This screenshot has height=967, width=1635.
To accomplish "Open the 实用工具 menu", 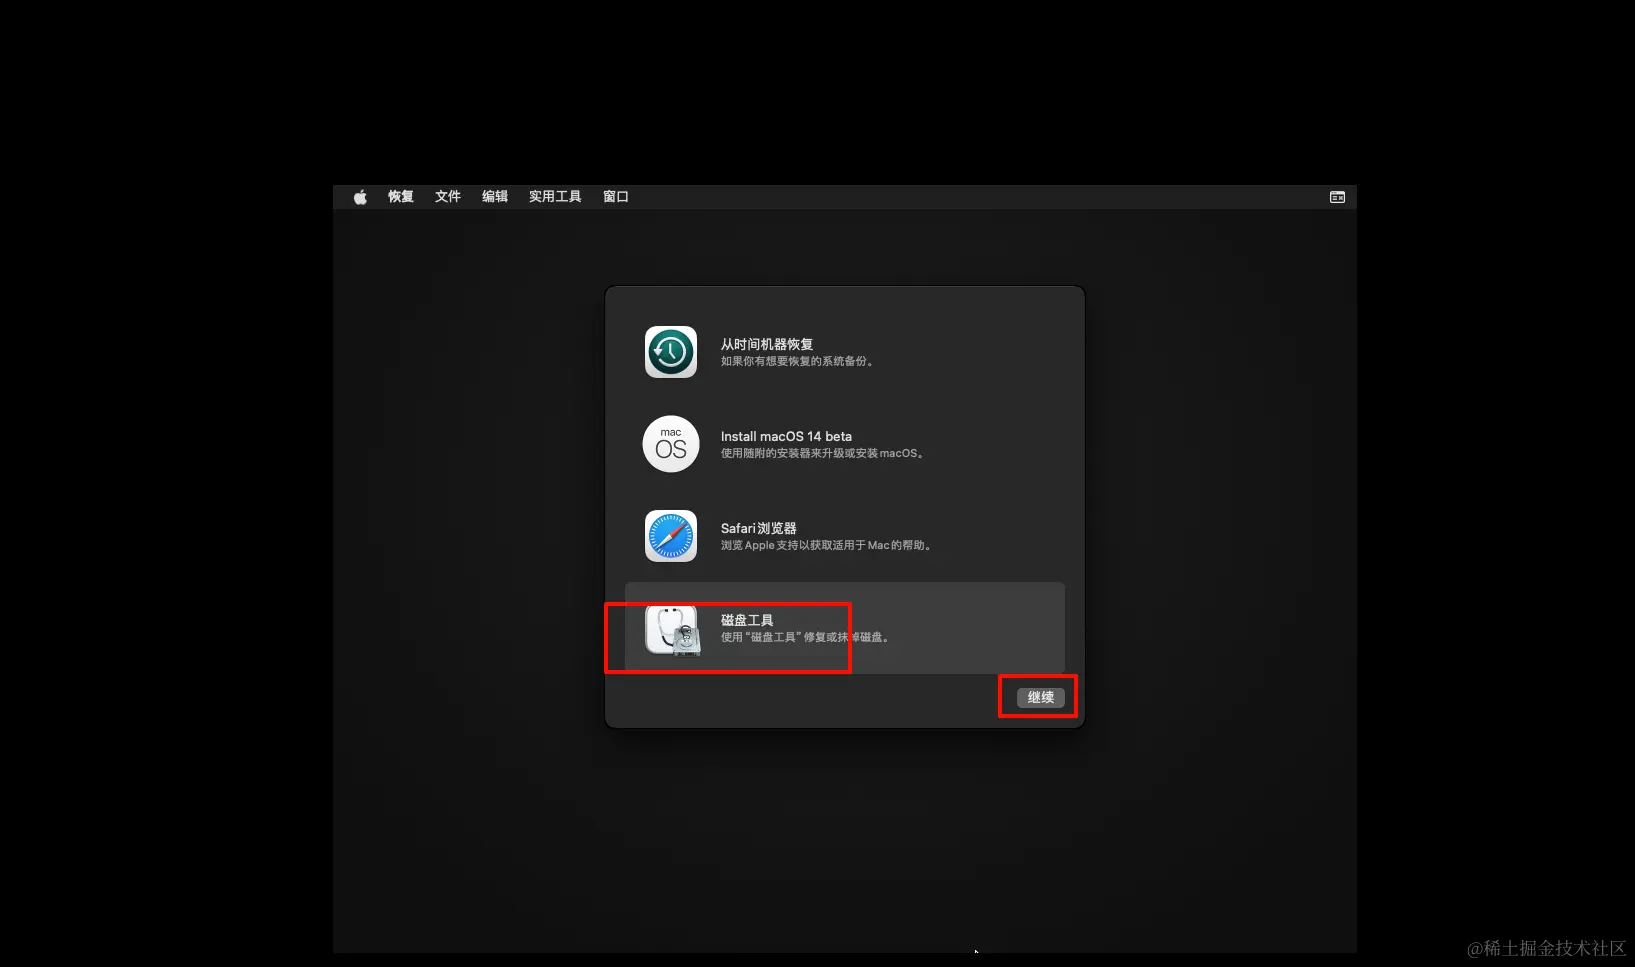I will (555, 197).
